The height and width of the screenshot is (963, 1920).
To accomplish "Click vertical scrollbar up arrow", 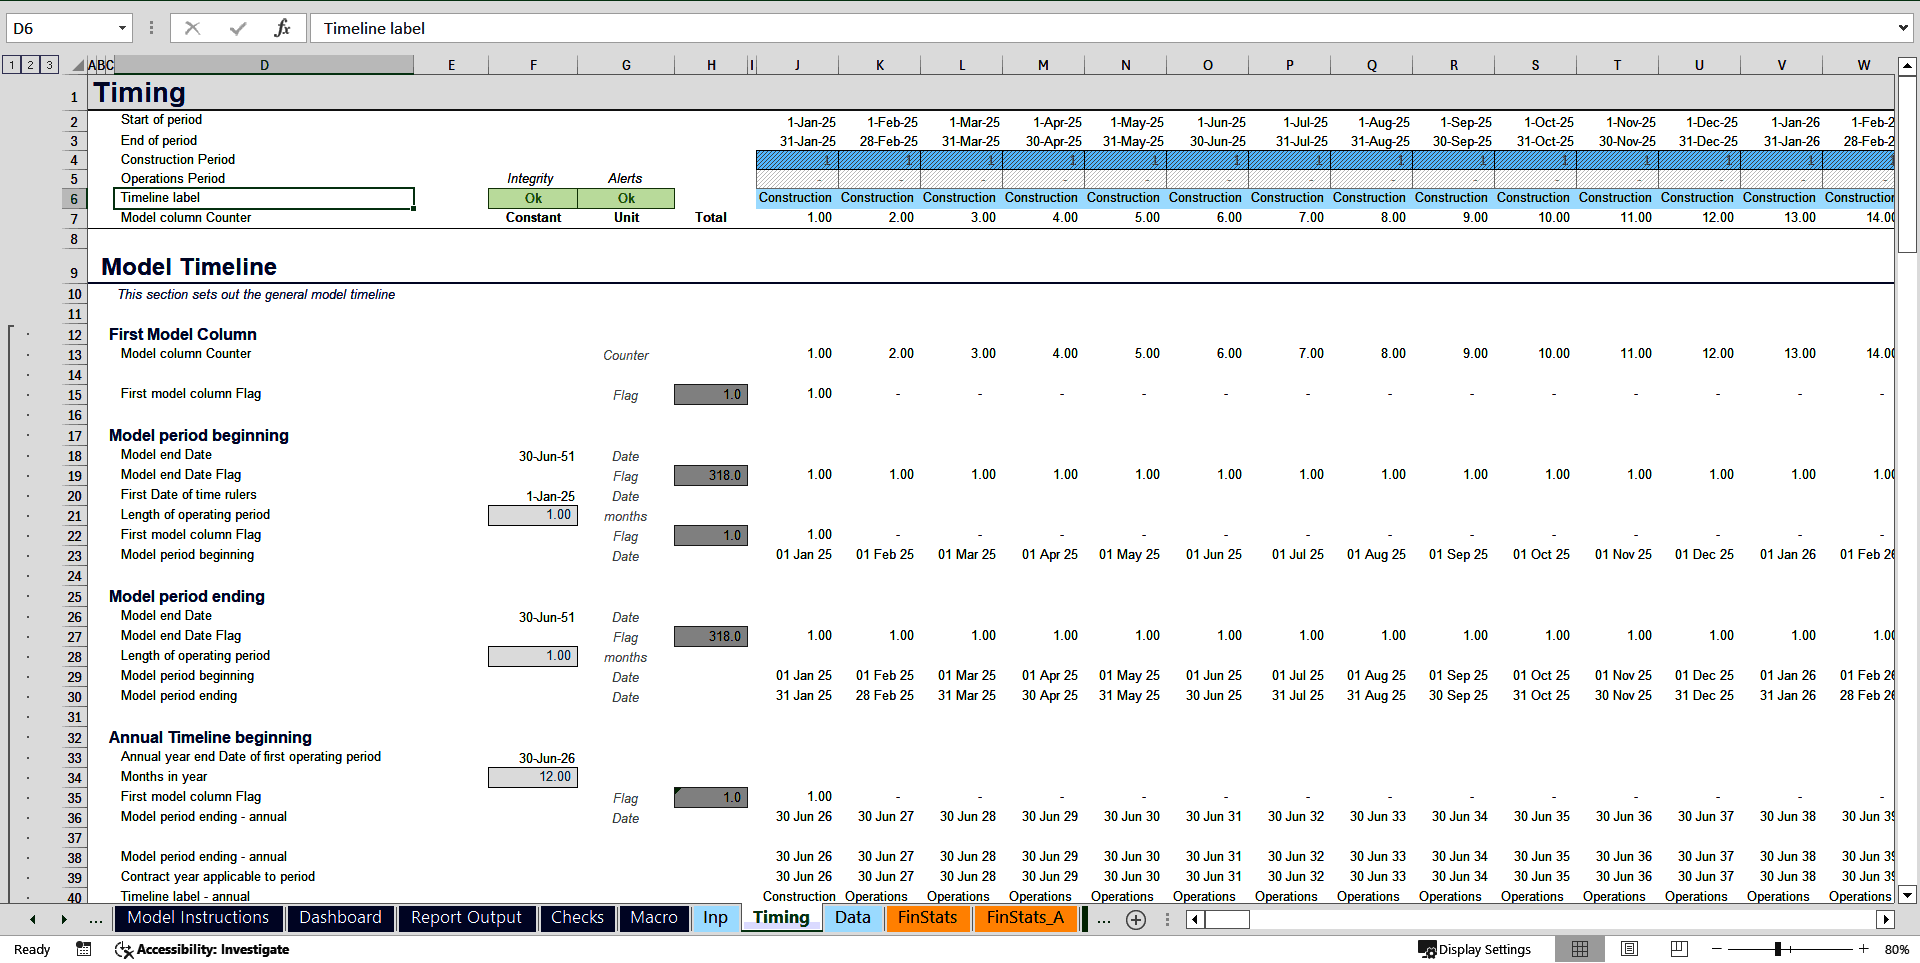I will point(1907,66).
